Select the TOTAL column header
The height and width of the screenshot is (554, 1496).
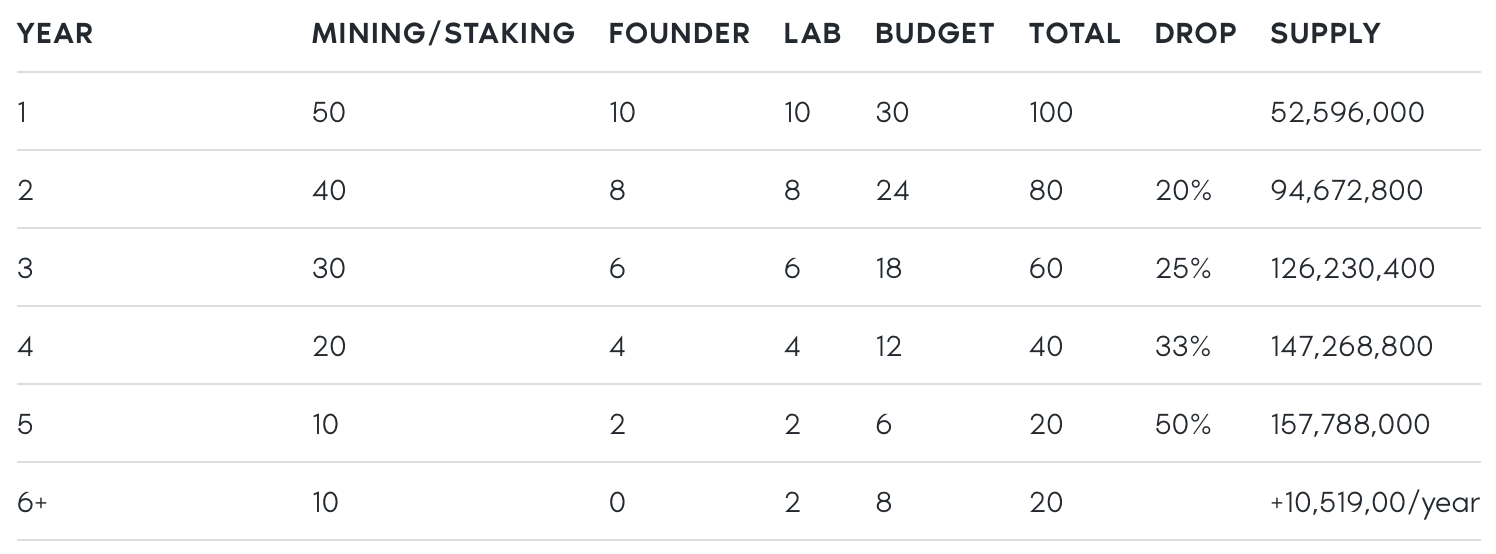click(x=1075, y=33)
